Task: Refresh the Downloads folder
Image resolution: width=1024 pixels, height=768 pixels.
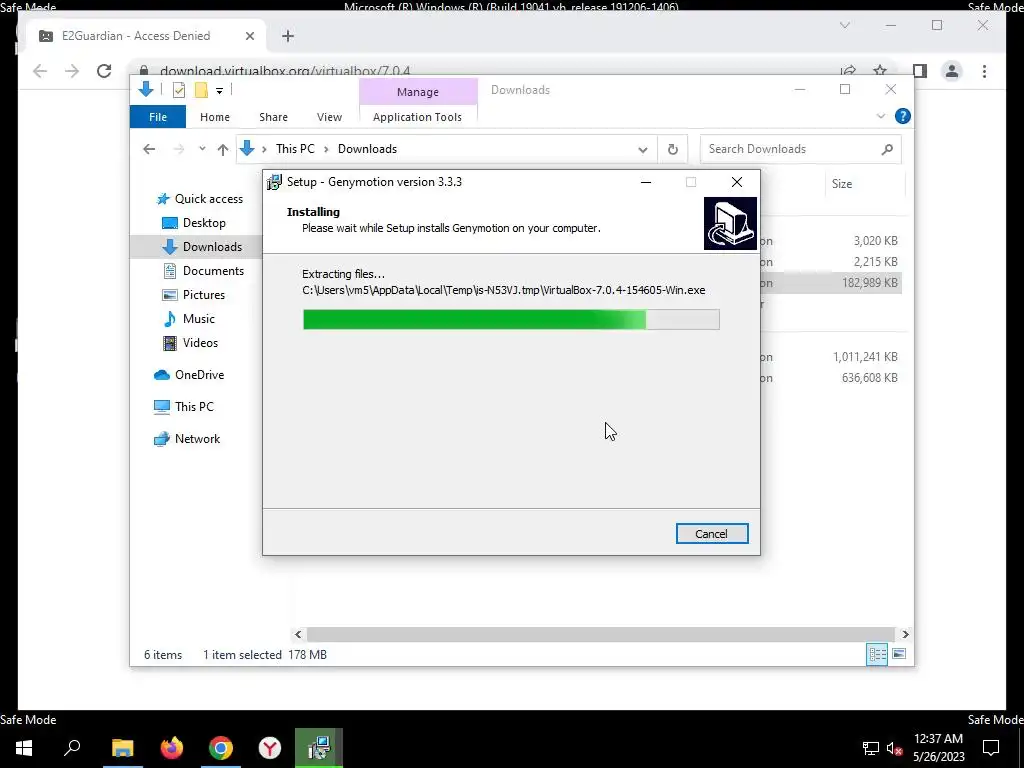Action: 673,150
